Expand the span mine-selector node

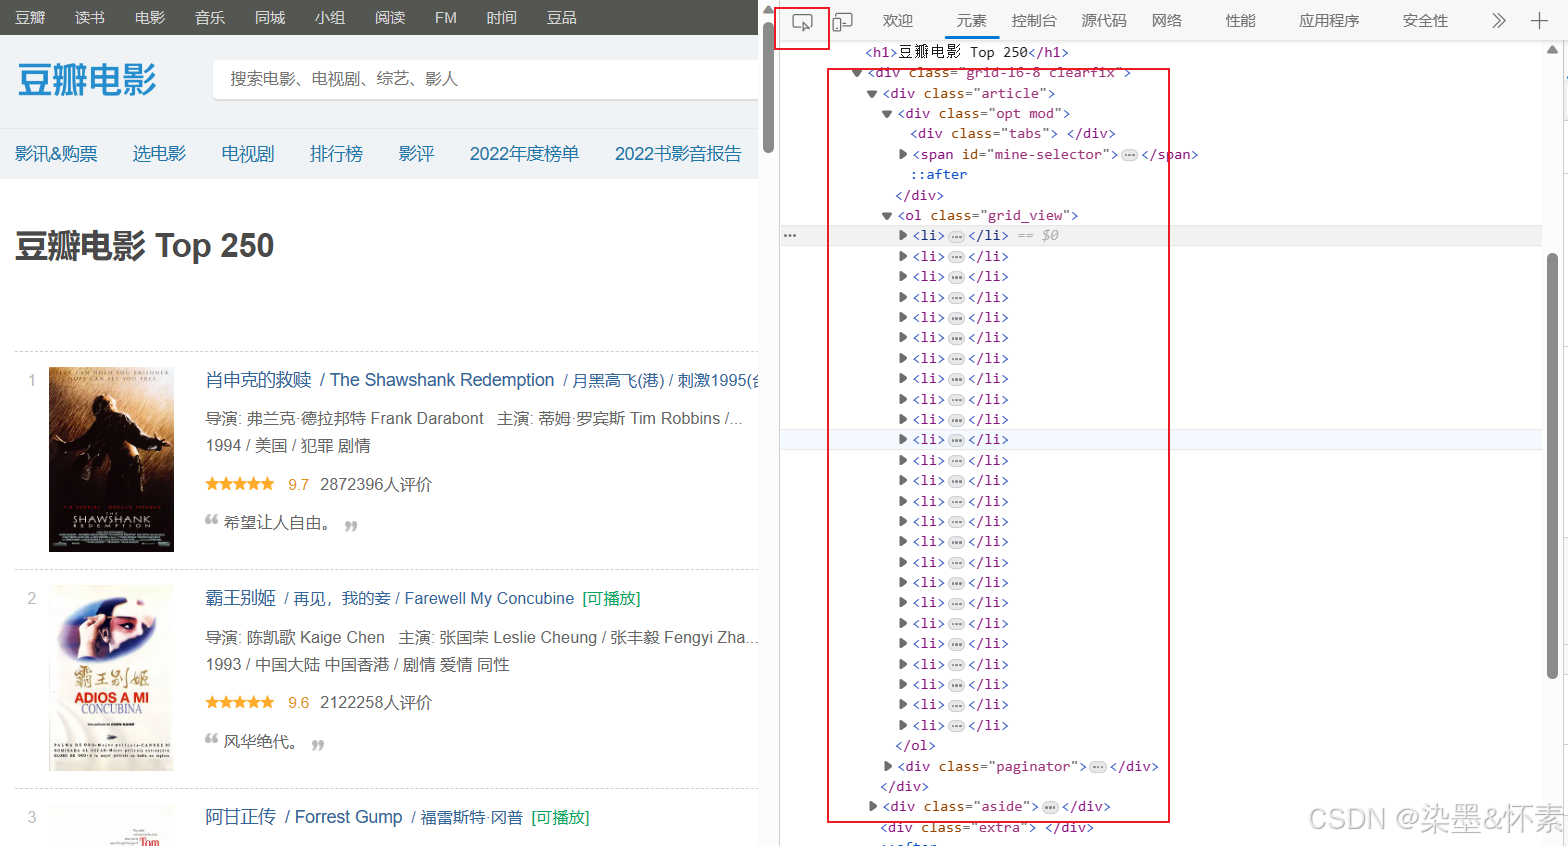(x=903, y=154)
